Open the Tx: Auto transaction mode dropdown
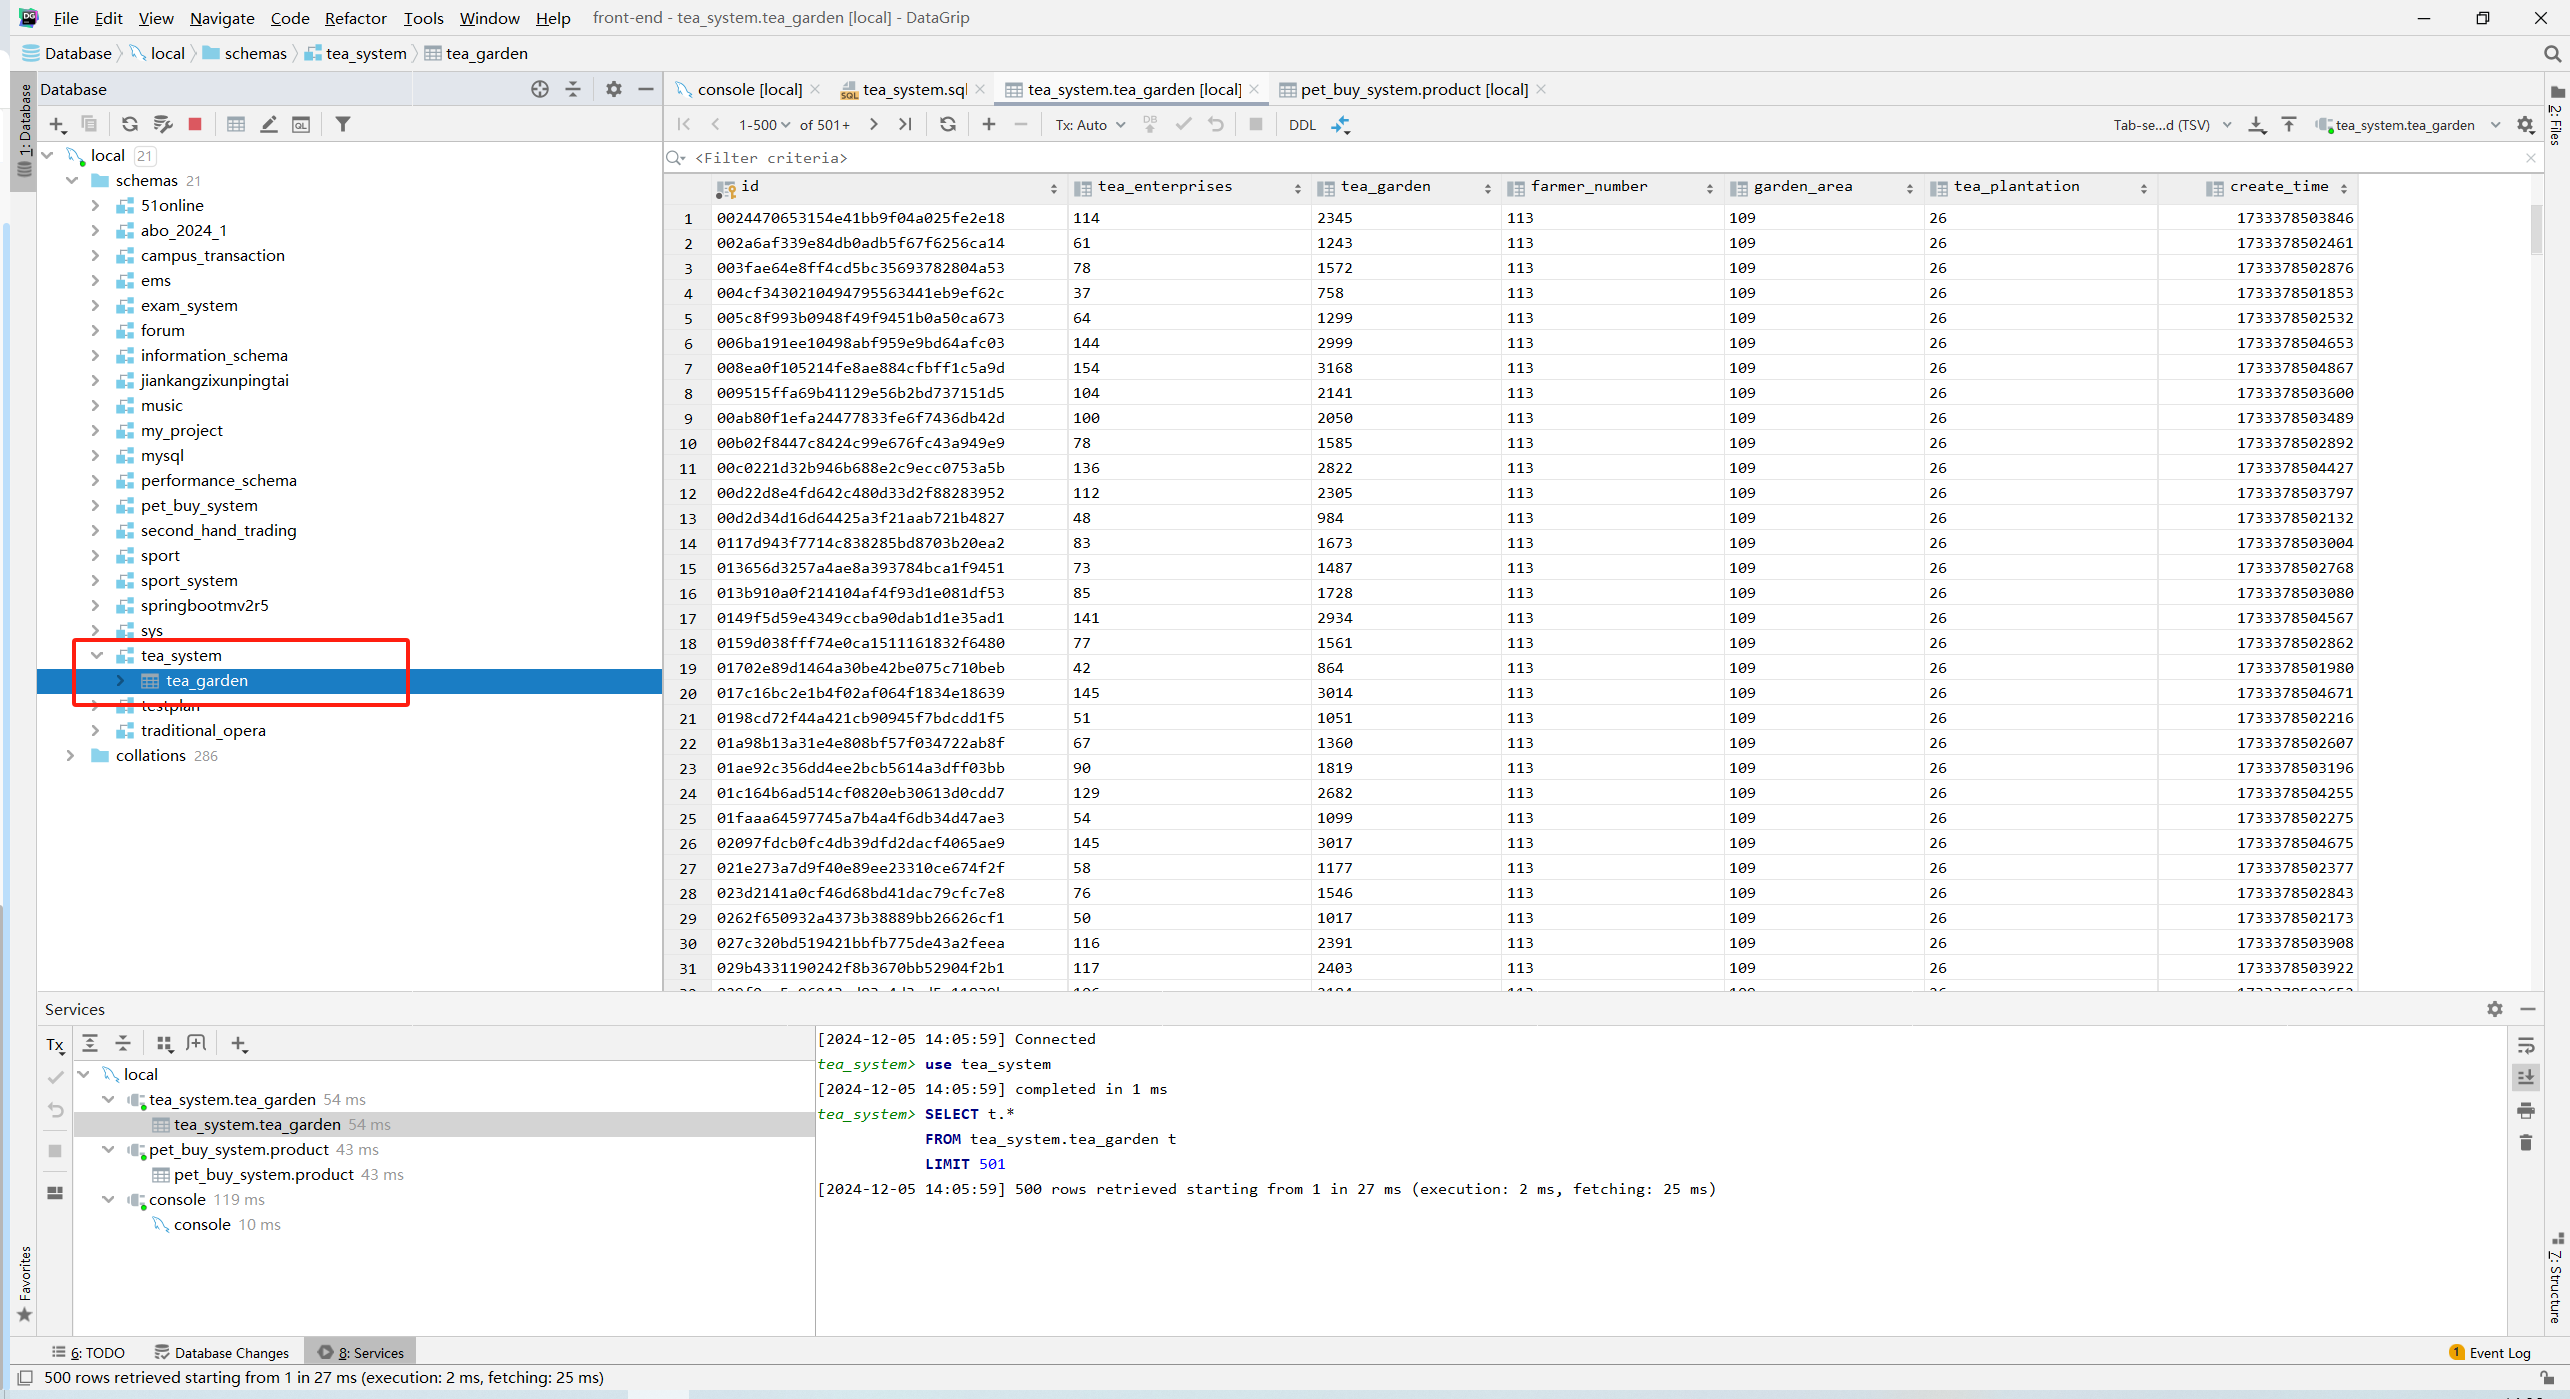The height and width of the screenshot is (1399, 2570). click(1090, 125)
